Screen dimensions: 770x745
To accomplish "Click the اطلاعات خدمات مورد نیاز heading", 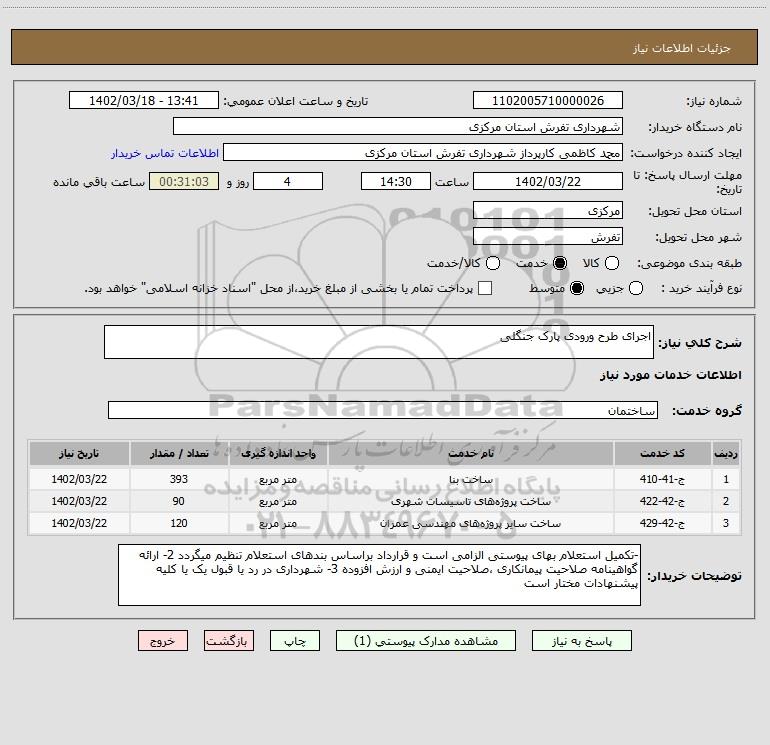I will click(x=670, y=375).
